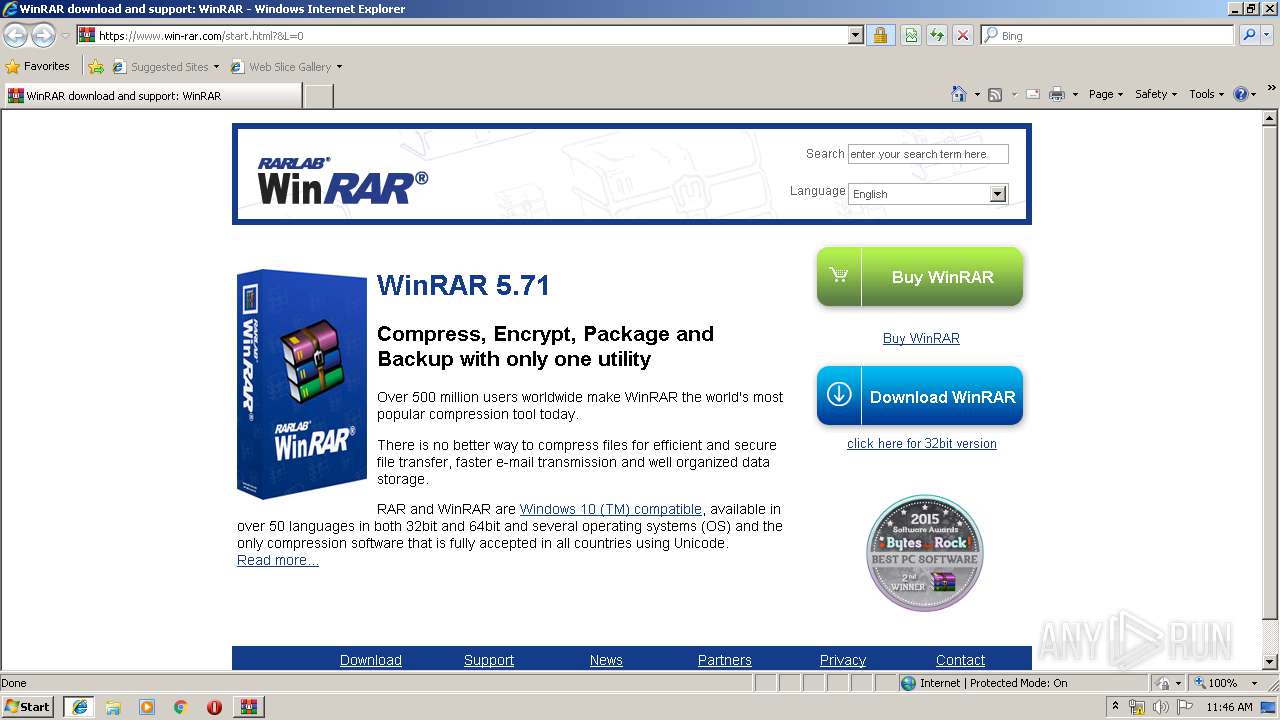Image resolution: width=1280 pixels, height=720 pixels.
Task: Open the Support footer link
Action: [x=489, y=660]
